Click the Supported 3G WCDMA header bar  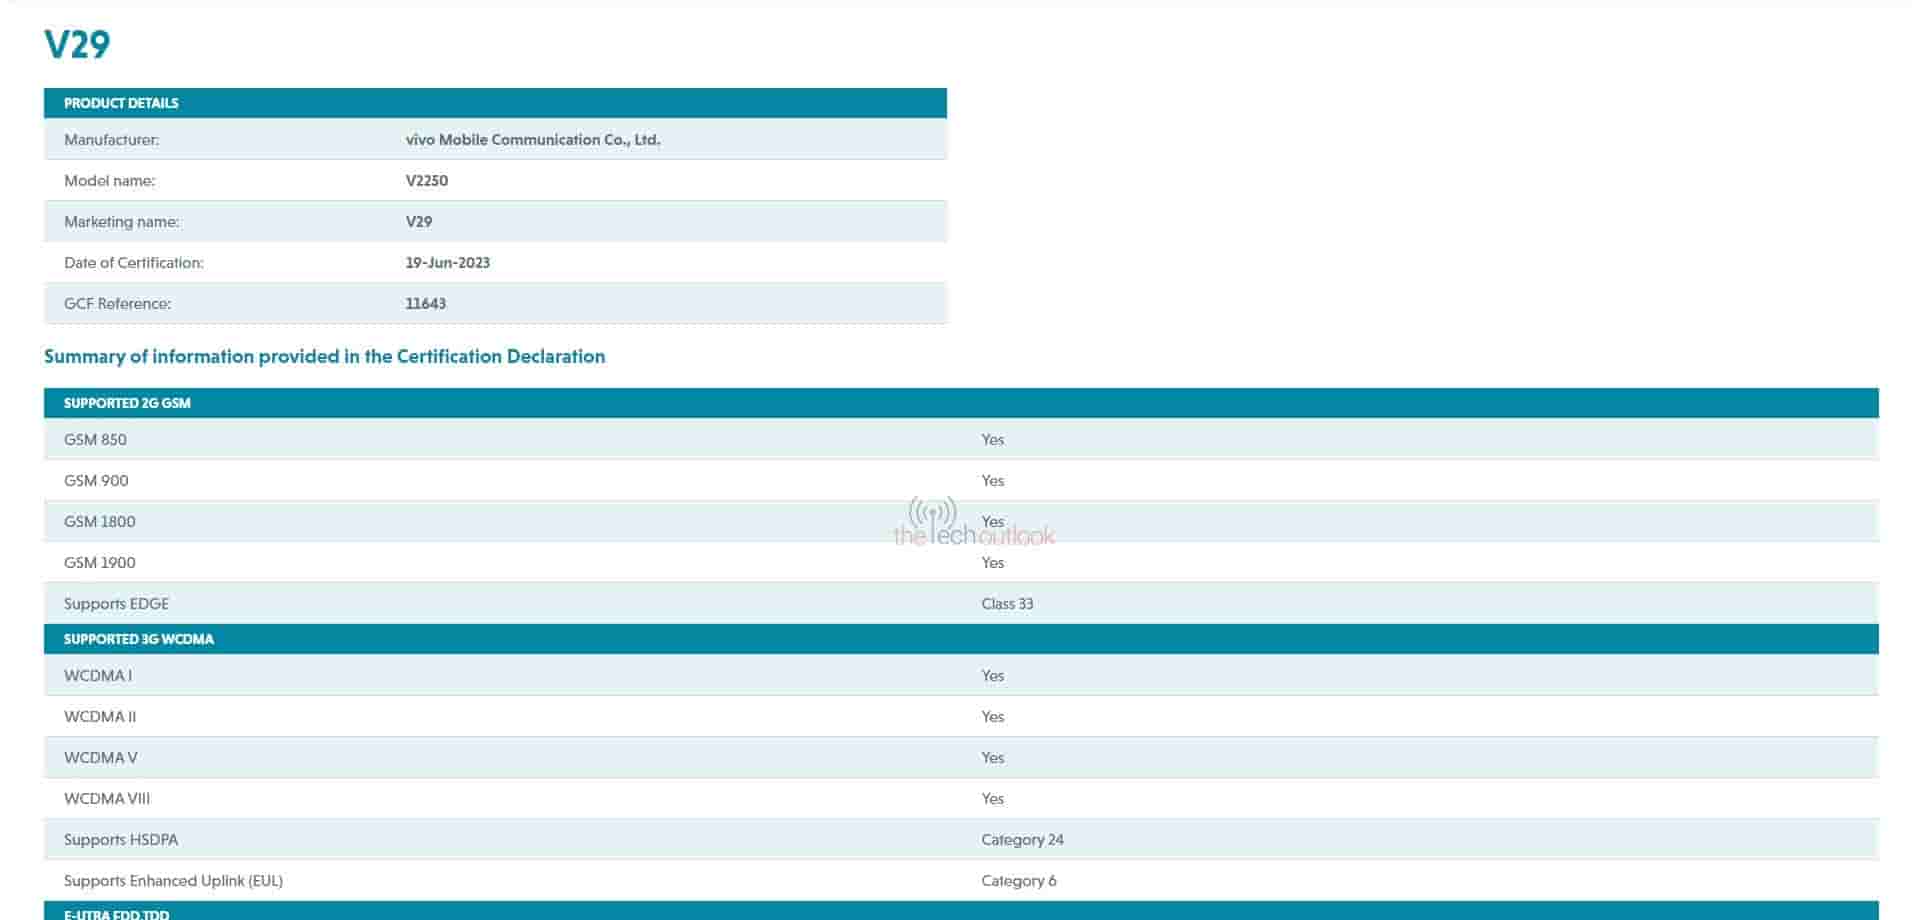(139, 639)
